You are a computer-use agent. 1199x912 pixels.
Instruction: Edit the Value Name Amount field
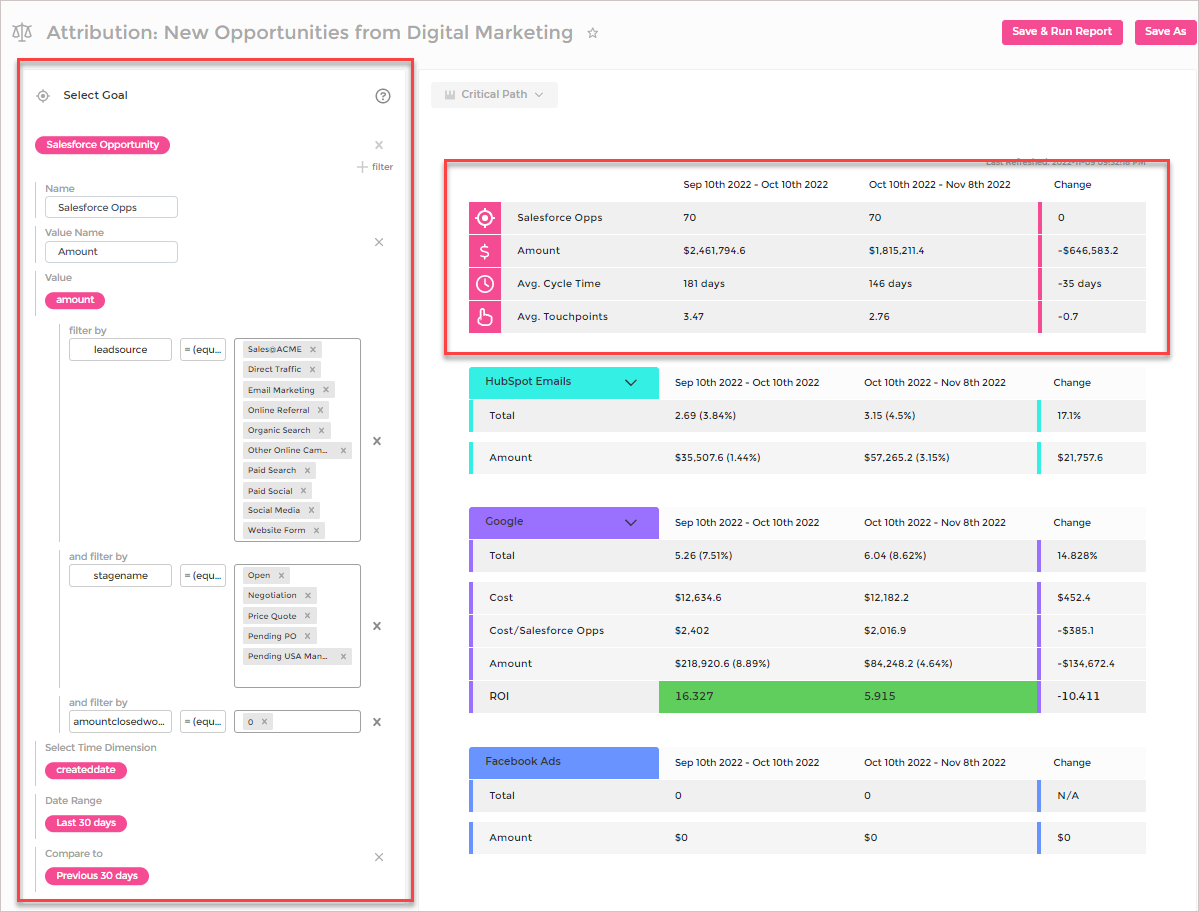112,252
